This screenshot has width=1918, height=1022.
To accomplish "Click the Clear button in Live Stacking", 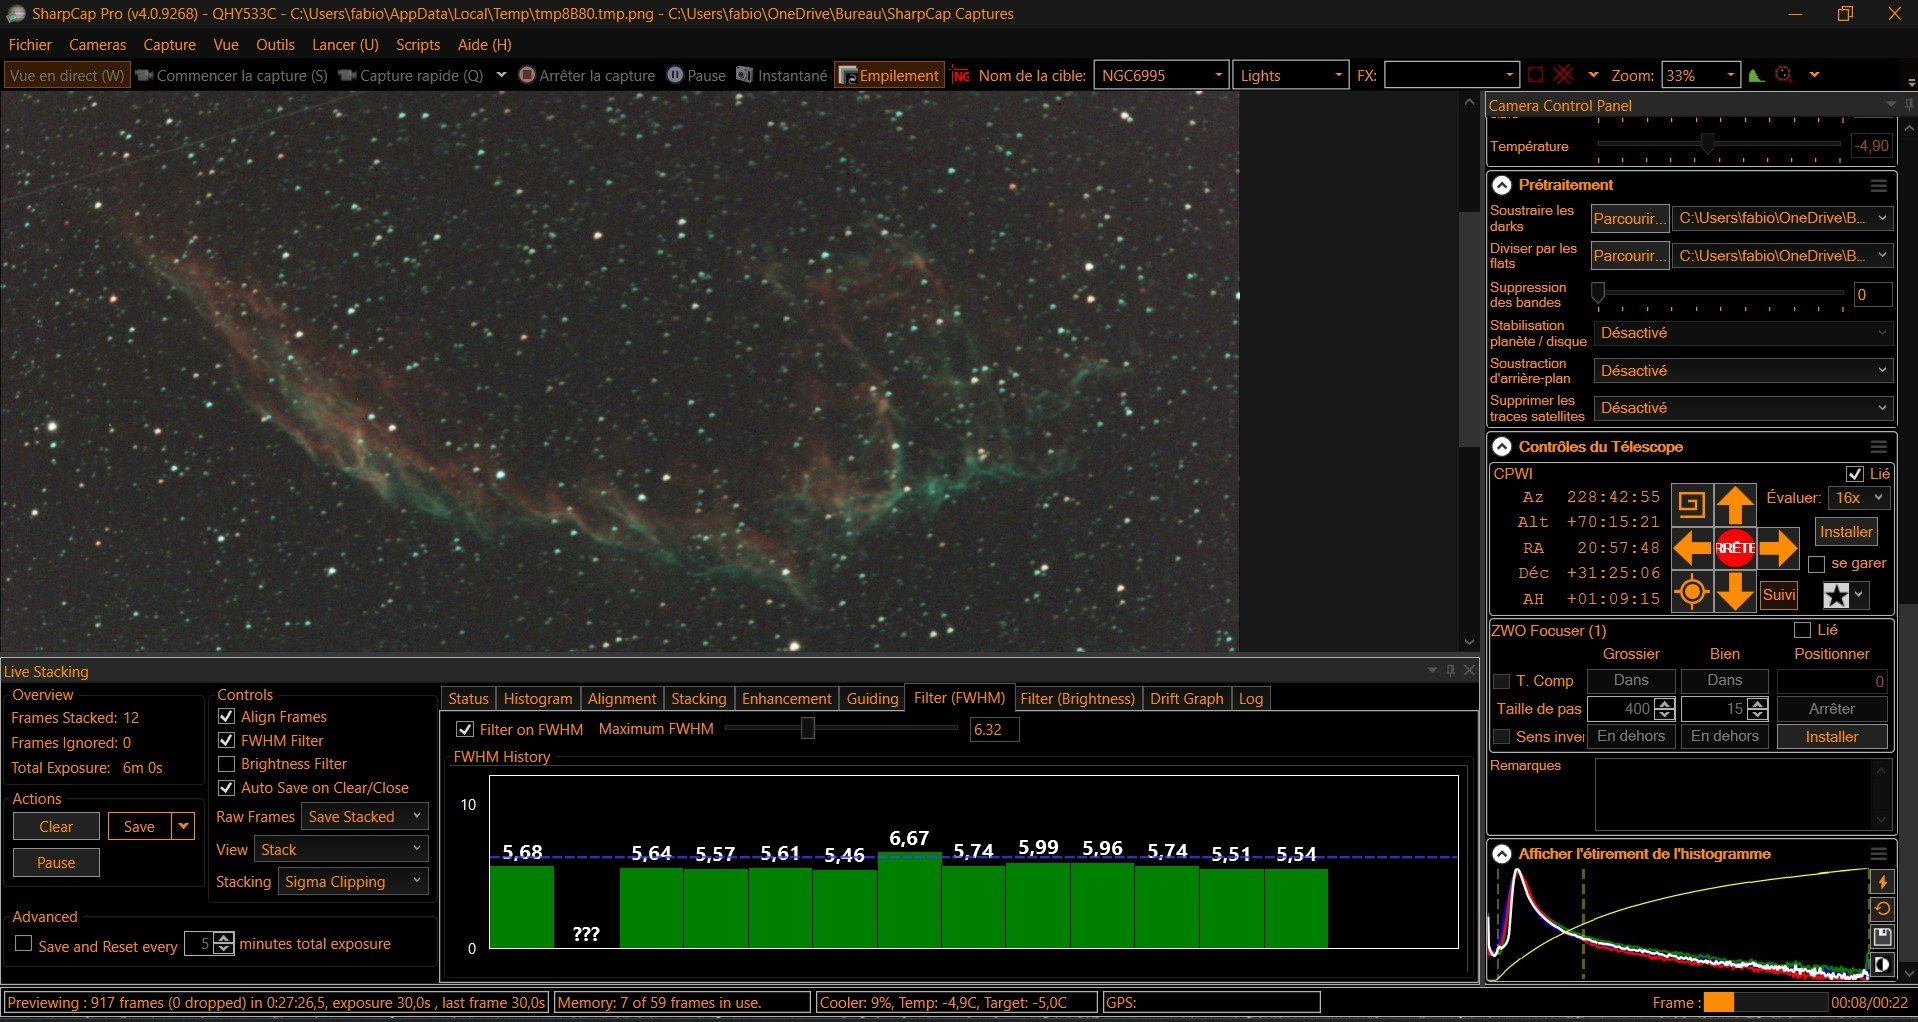I will coord(56,827).
